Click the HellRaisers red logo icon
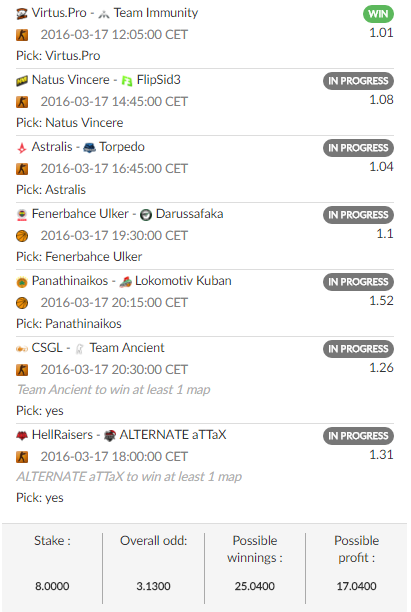This screenshot has height=612, width=411. pos(22,436)
